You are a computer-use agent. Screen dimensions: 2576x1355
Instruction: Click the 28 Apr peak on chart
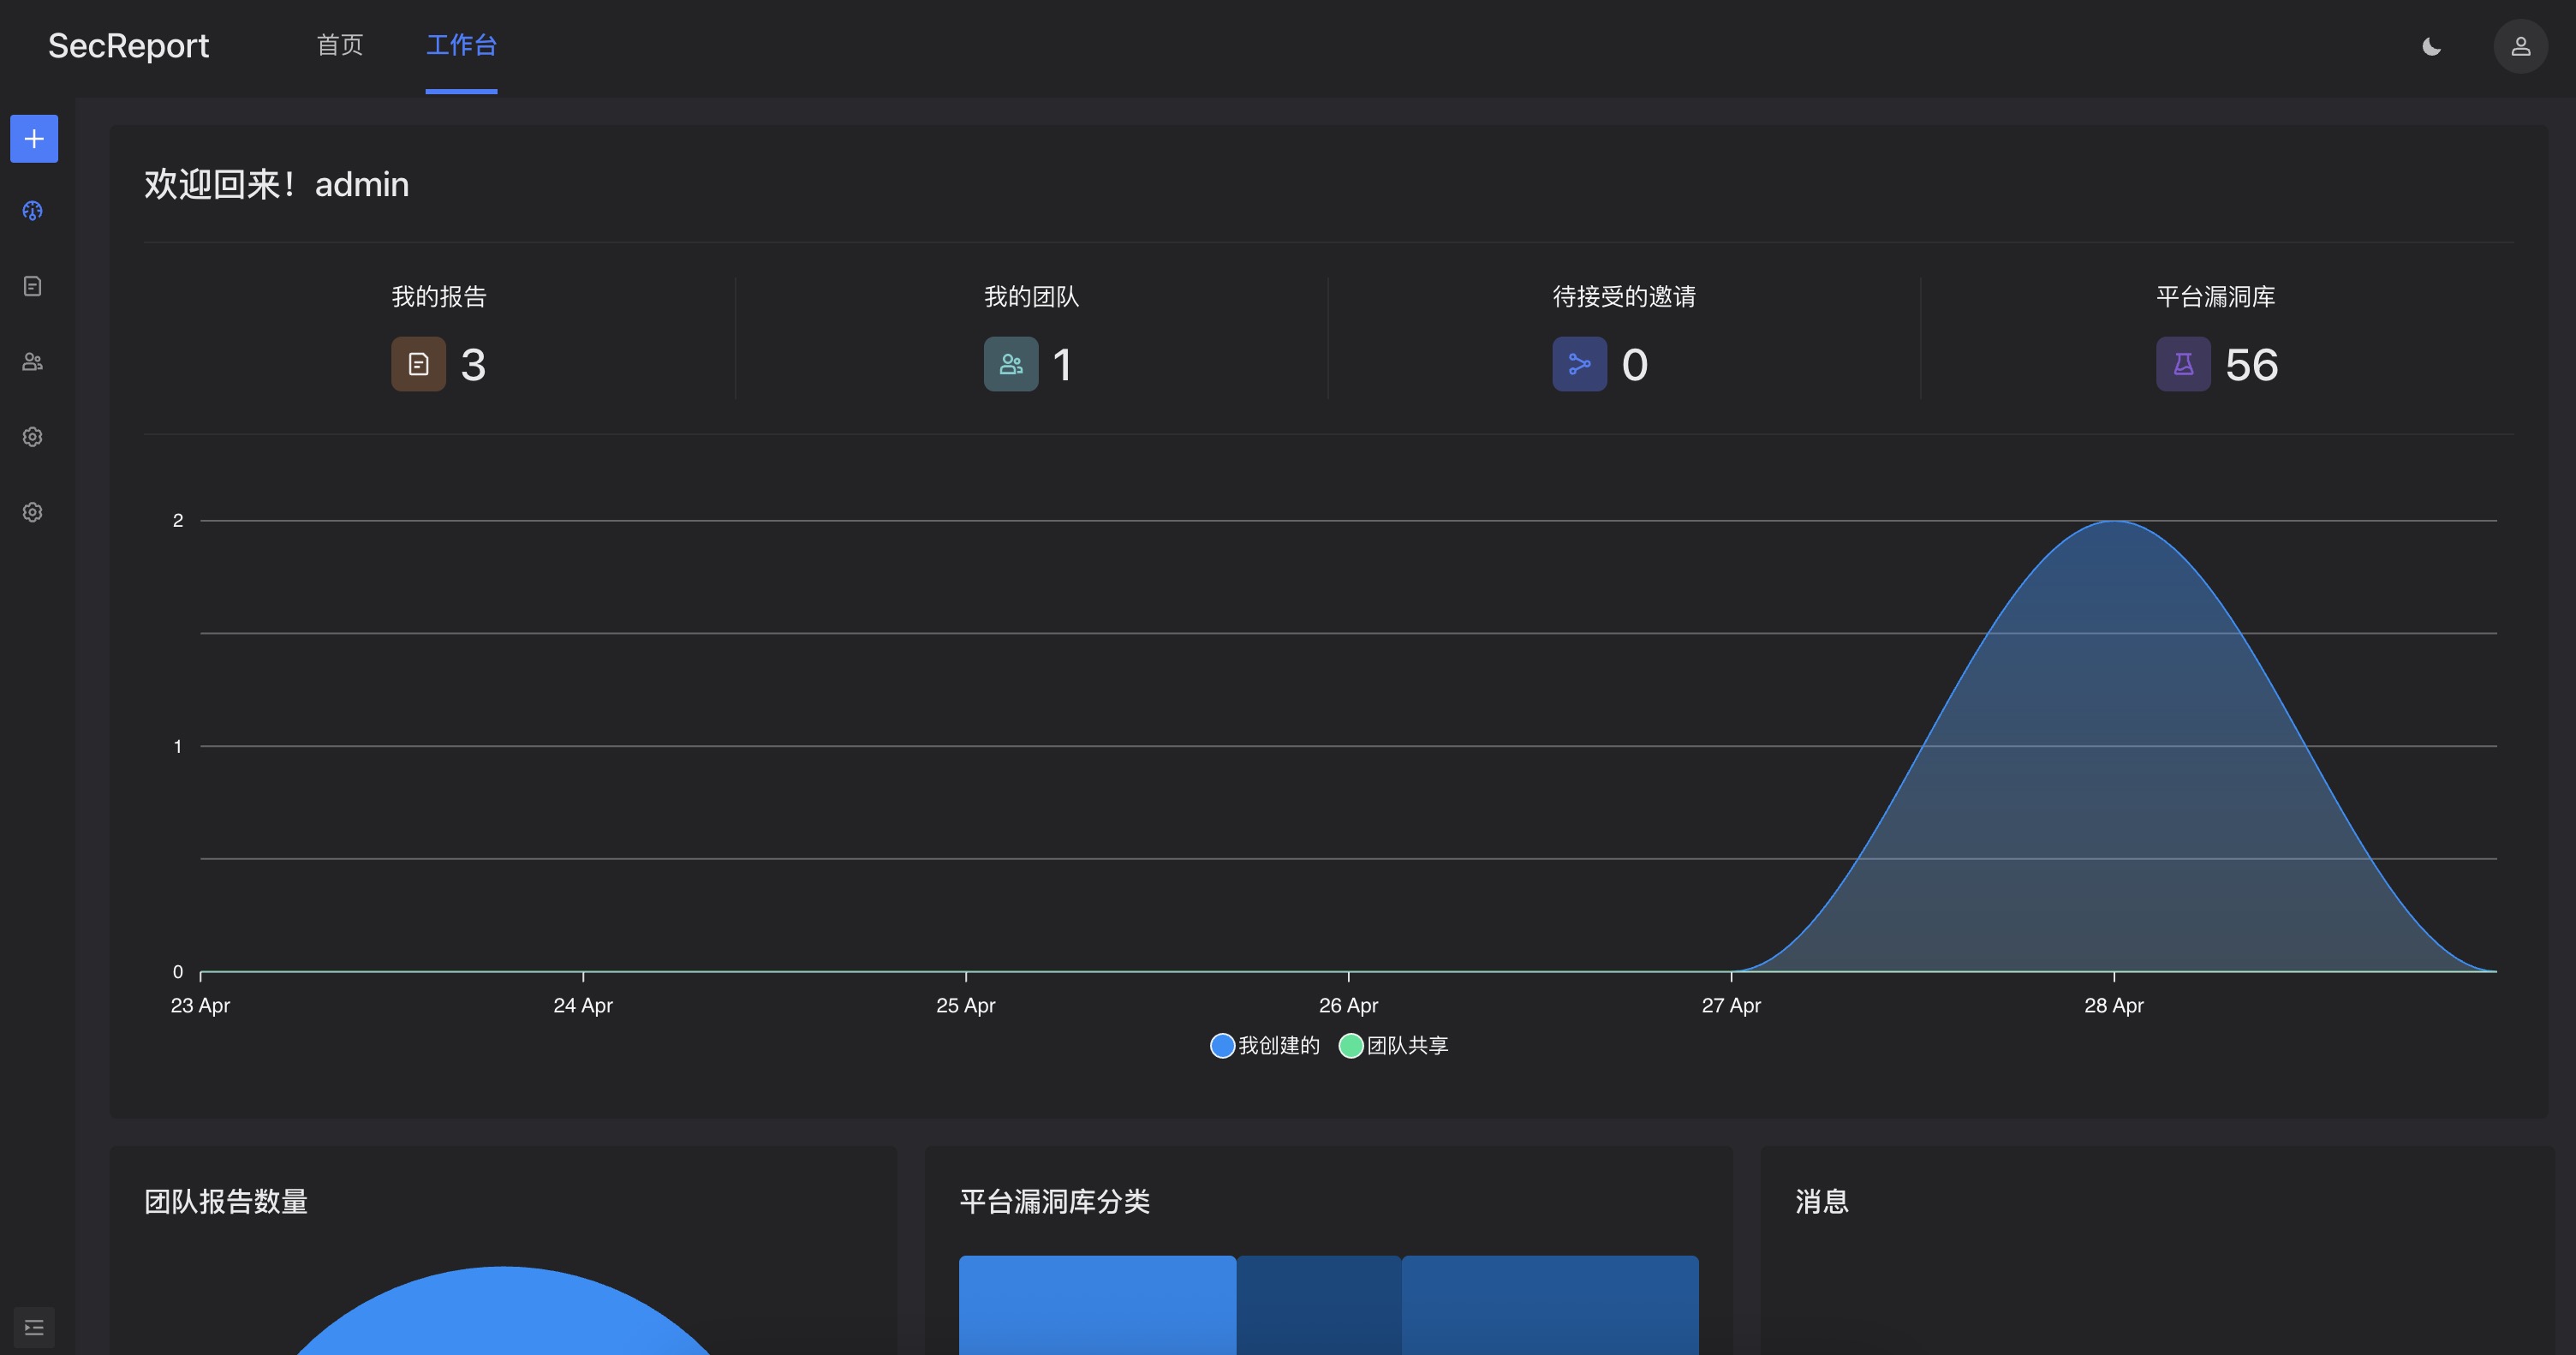[2114, 522]
